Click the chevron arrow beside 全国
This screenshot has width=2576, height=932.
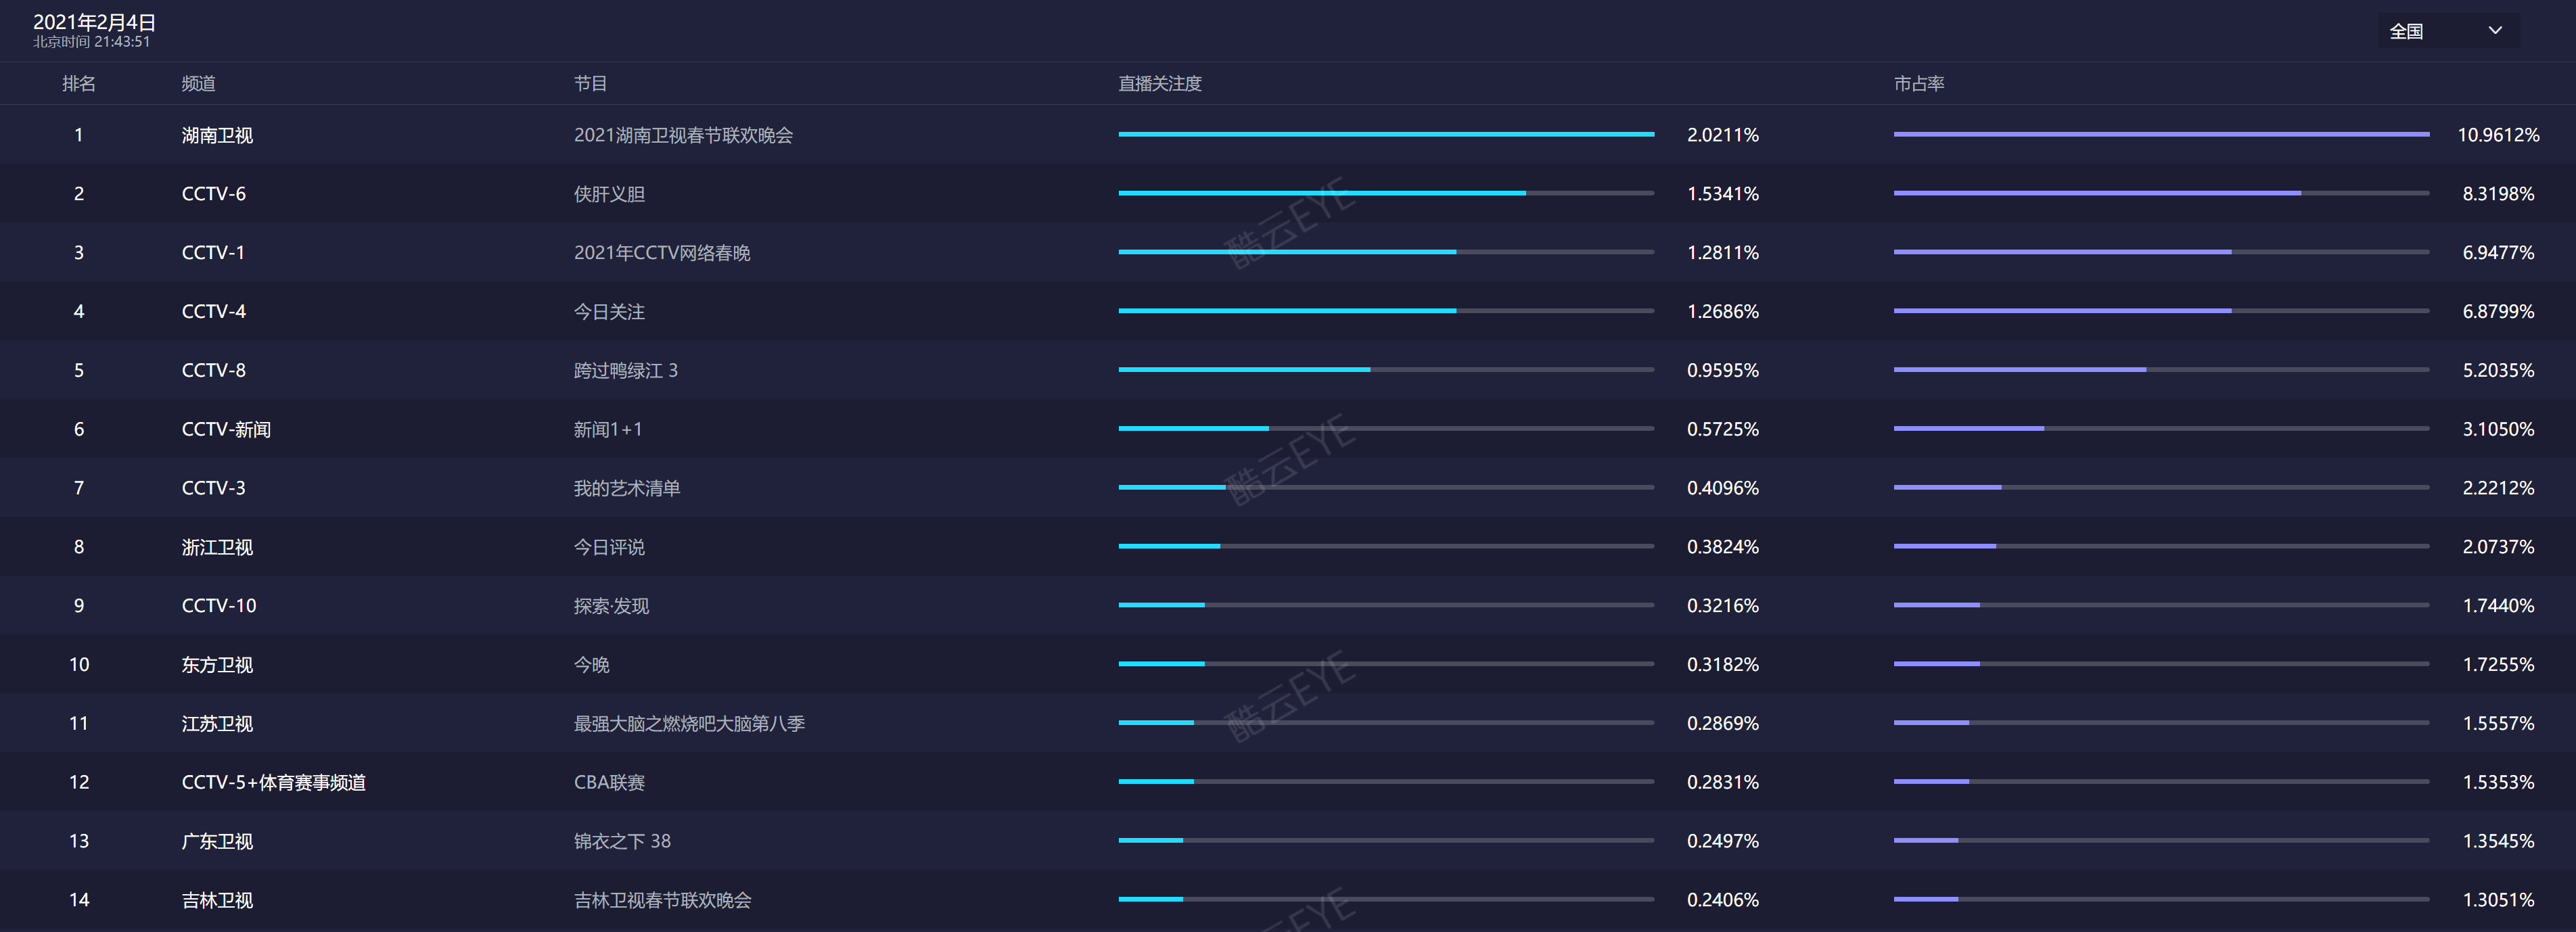(2495, 31)
